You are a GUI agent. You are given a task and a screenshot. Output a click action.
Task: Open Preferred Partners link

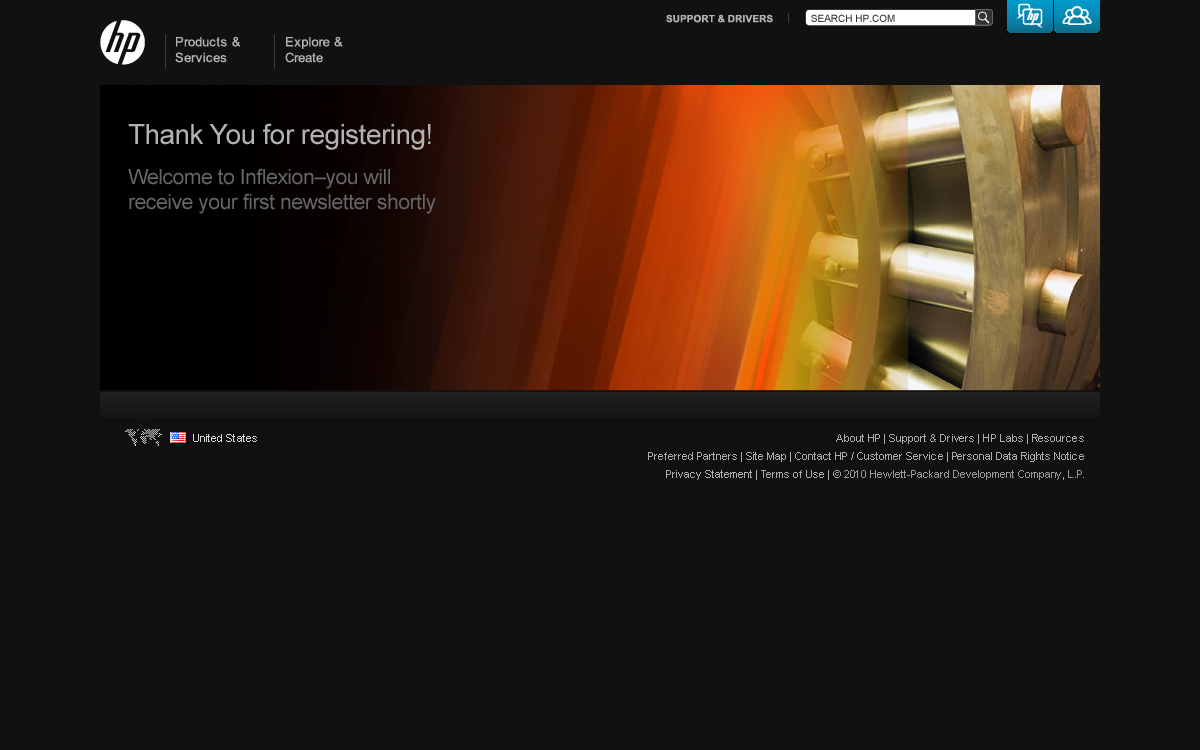point(692,456)
